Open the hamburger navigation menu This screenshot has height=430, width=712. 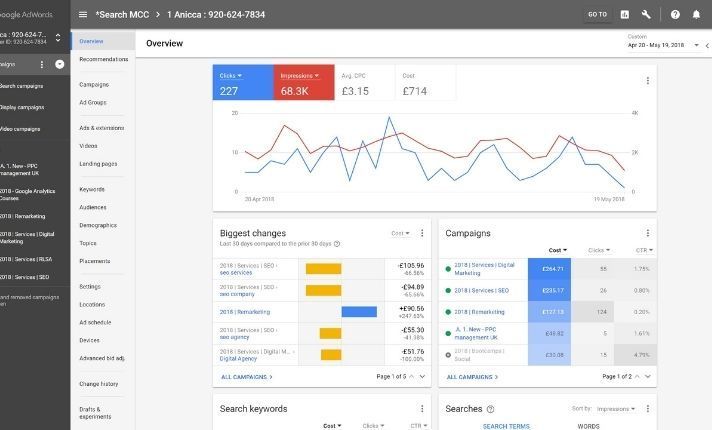pos(83,14)
